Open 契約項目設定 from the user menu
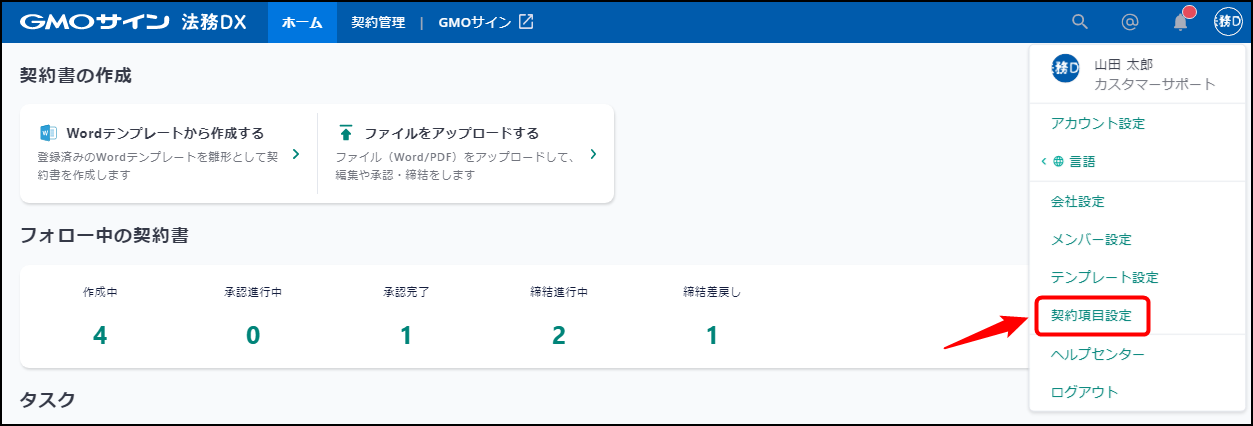The height and width of the screenshot is (426, 1253). pyautogui.click(x=1091, y=315)
